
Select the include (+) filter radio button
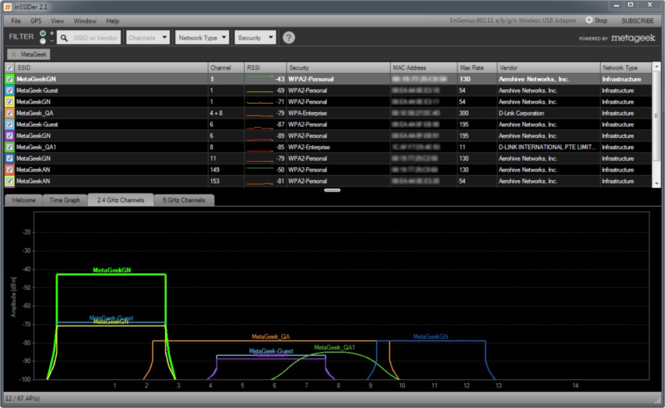tap(43, 34)
